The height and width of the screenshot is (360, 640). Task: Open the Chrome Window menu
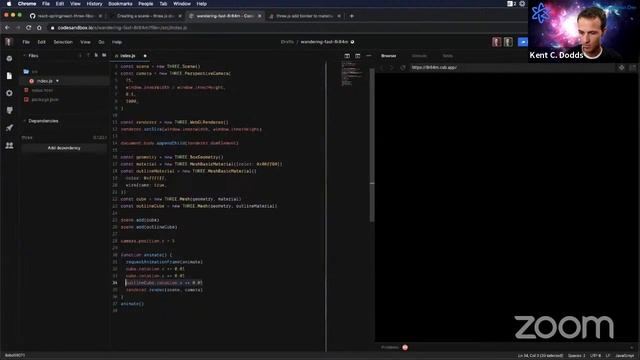coord(182,4)
